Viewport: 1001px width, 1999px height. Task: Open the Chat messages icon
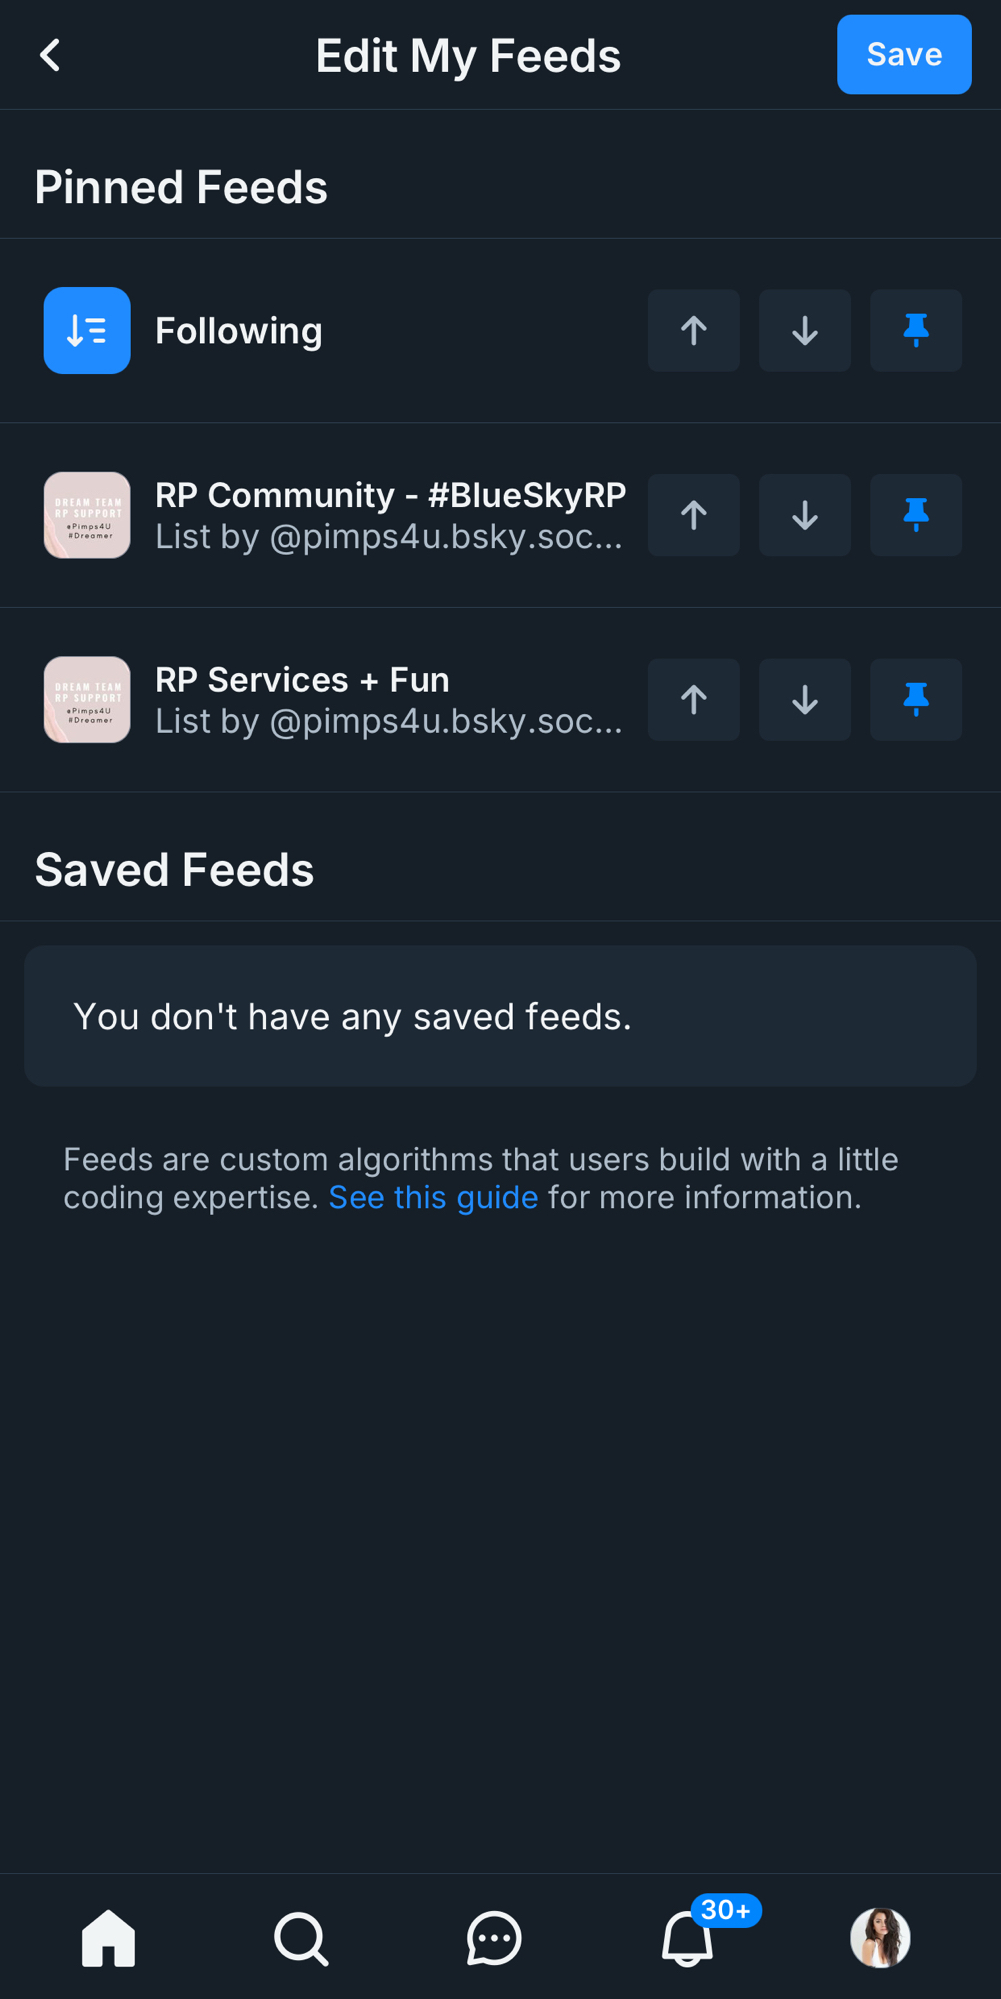494,1938
